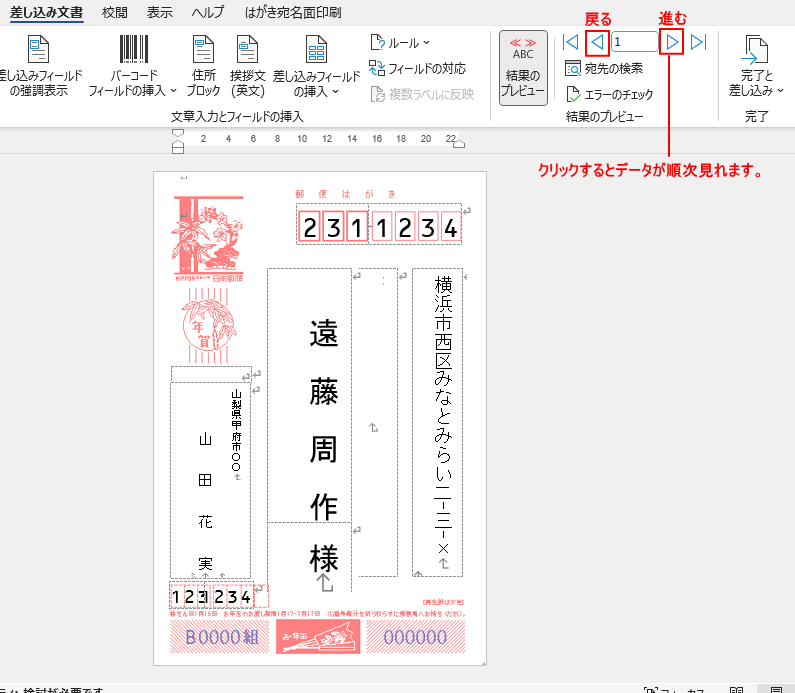The height and width of the screenshot is (693, 795).
Task: Expand 差し込みフィールドの挿入 arrow
Action: (335, 92)
